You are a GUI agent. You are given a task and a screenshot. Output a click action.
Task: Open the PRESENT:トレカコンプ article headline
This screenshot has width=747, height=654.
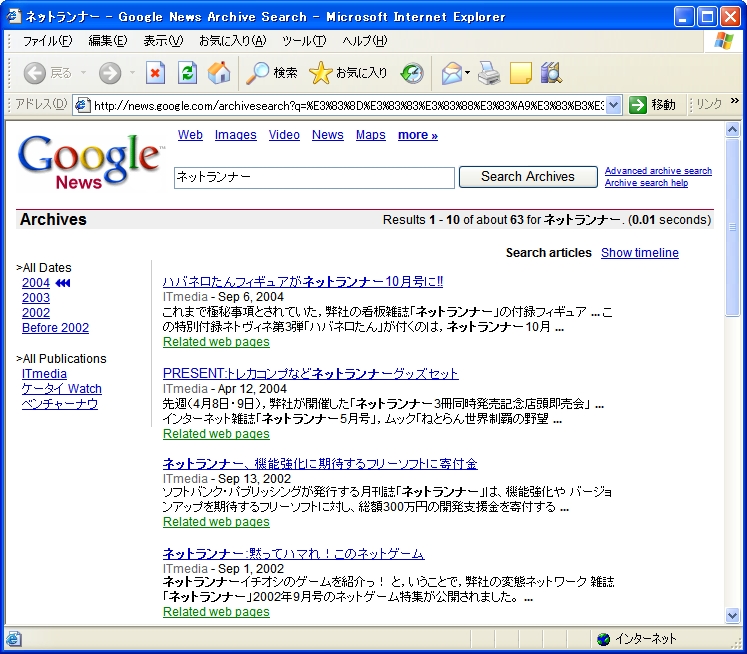coord(311,373)
